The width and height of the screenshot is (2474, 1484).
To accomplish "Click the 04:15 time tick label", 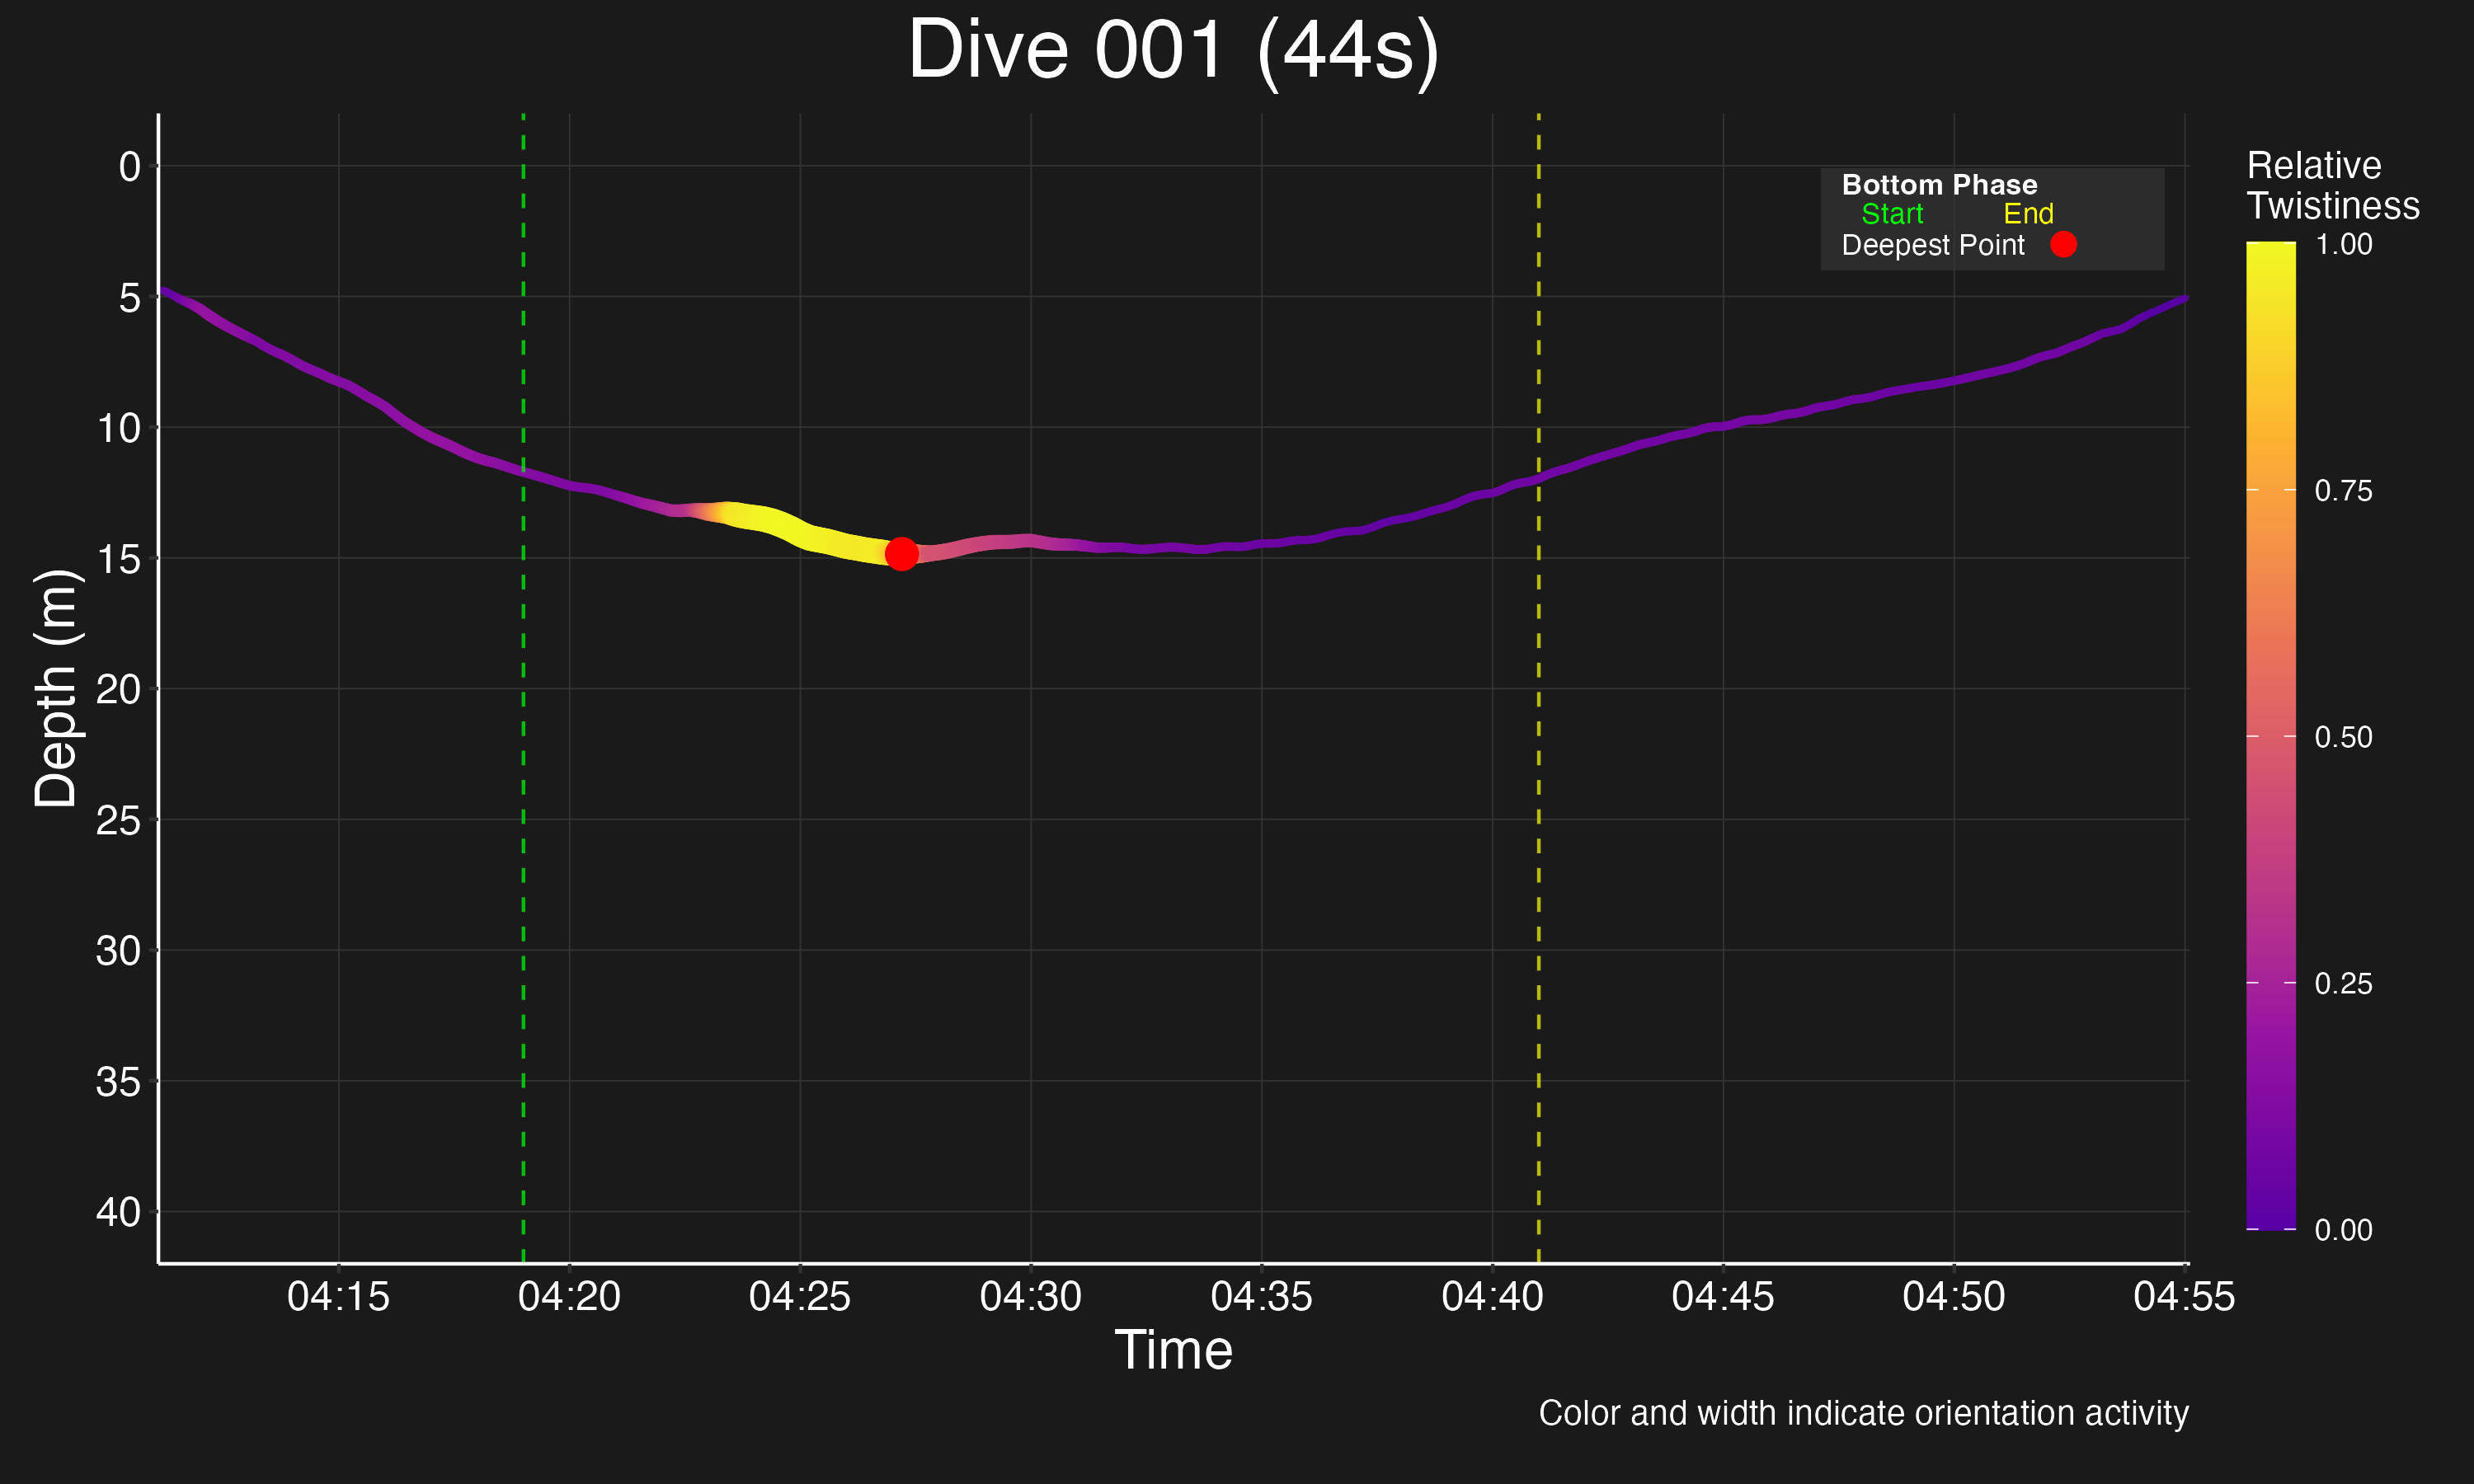I will 338,1297.
